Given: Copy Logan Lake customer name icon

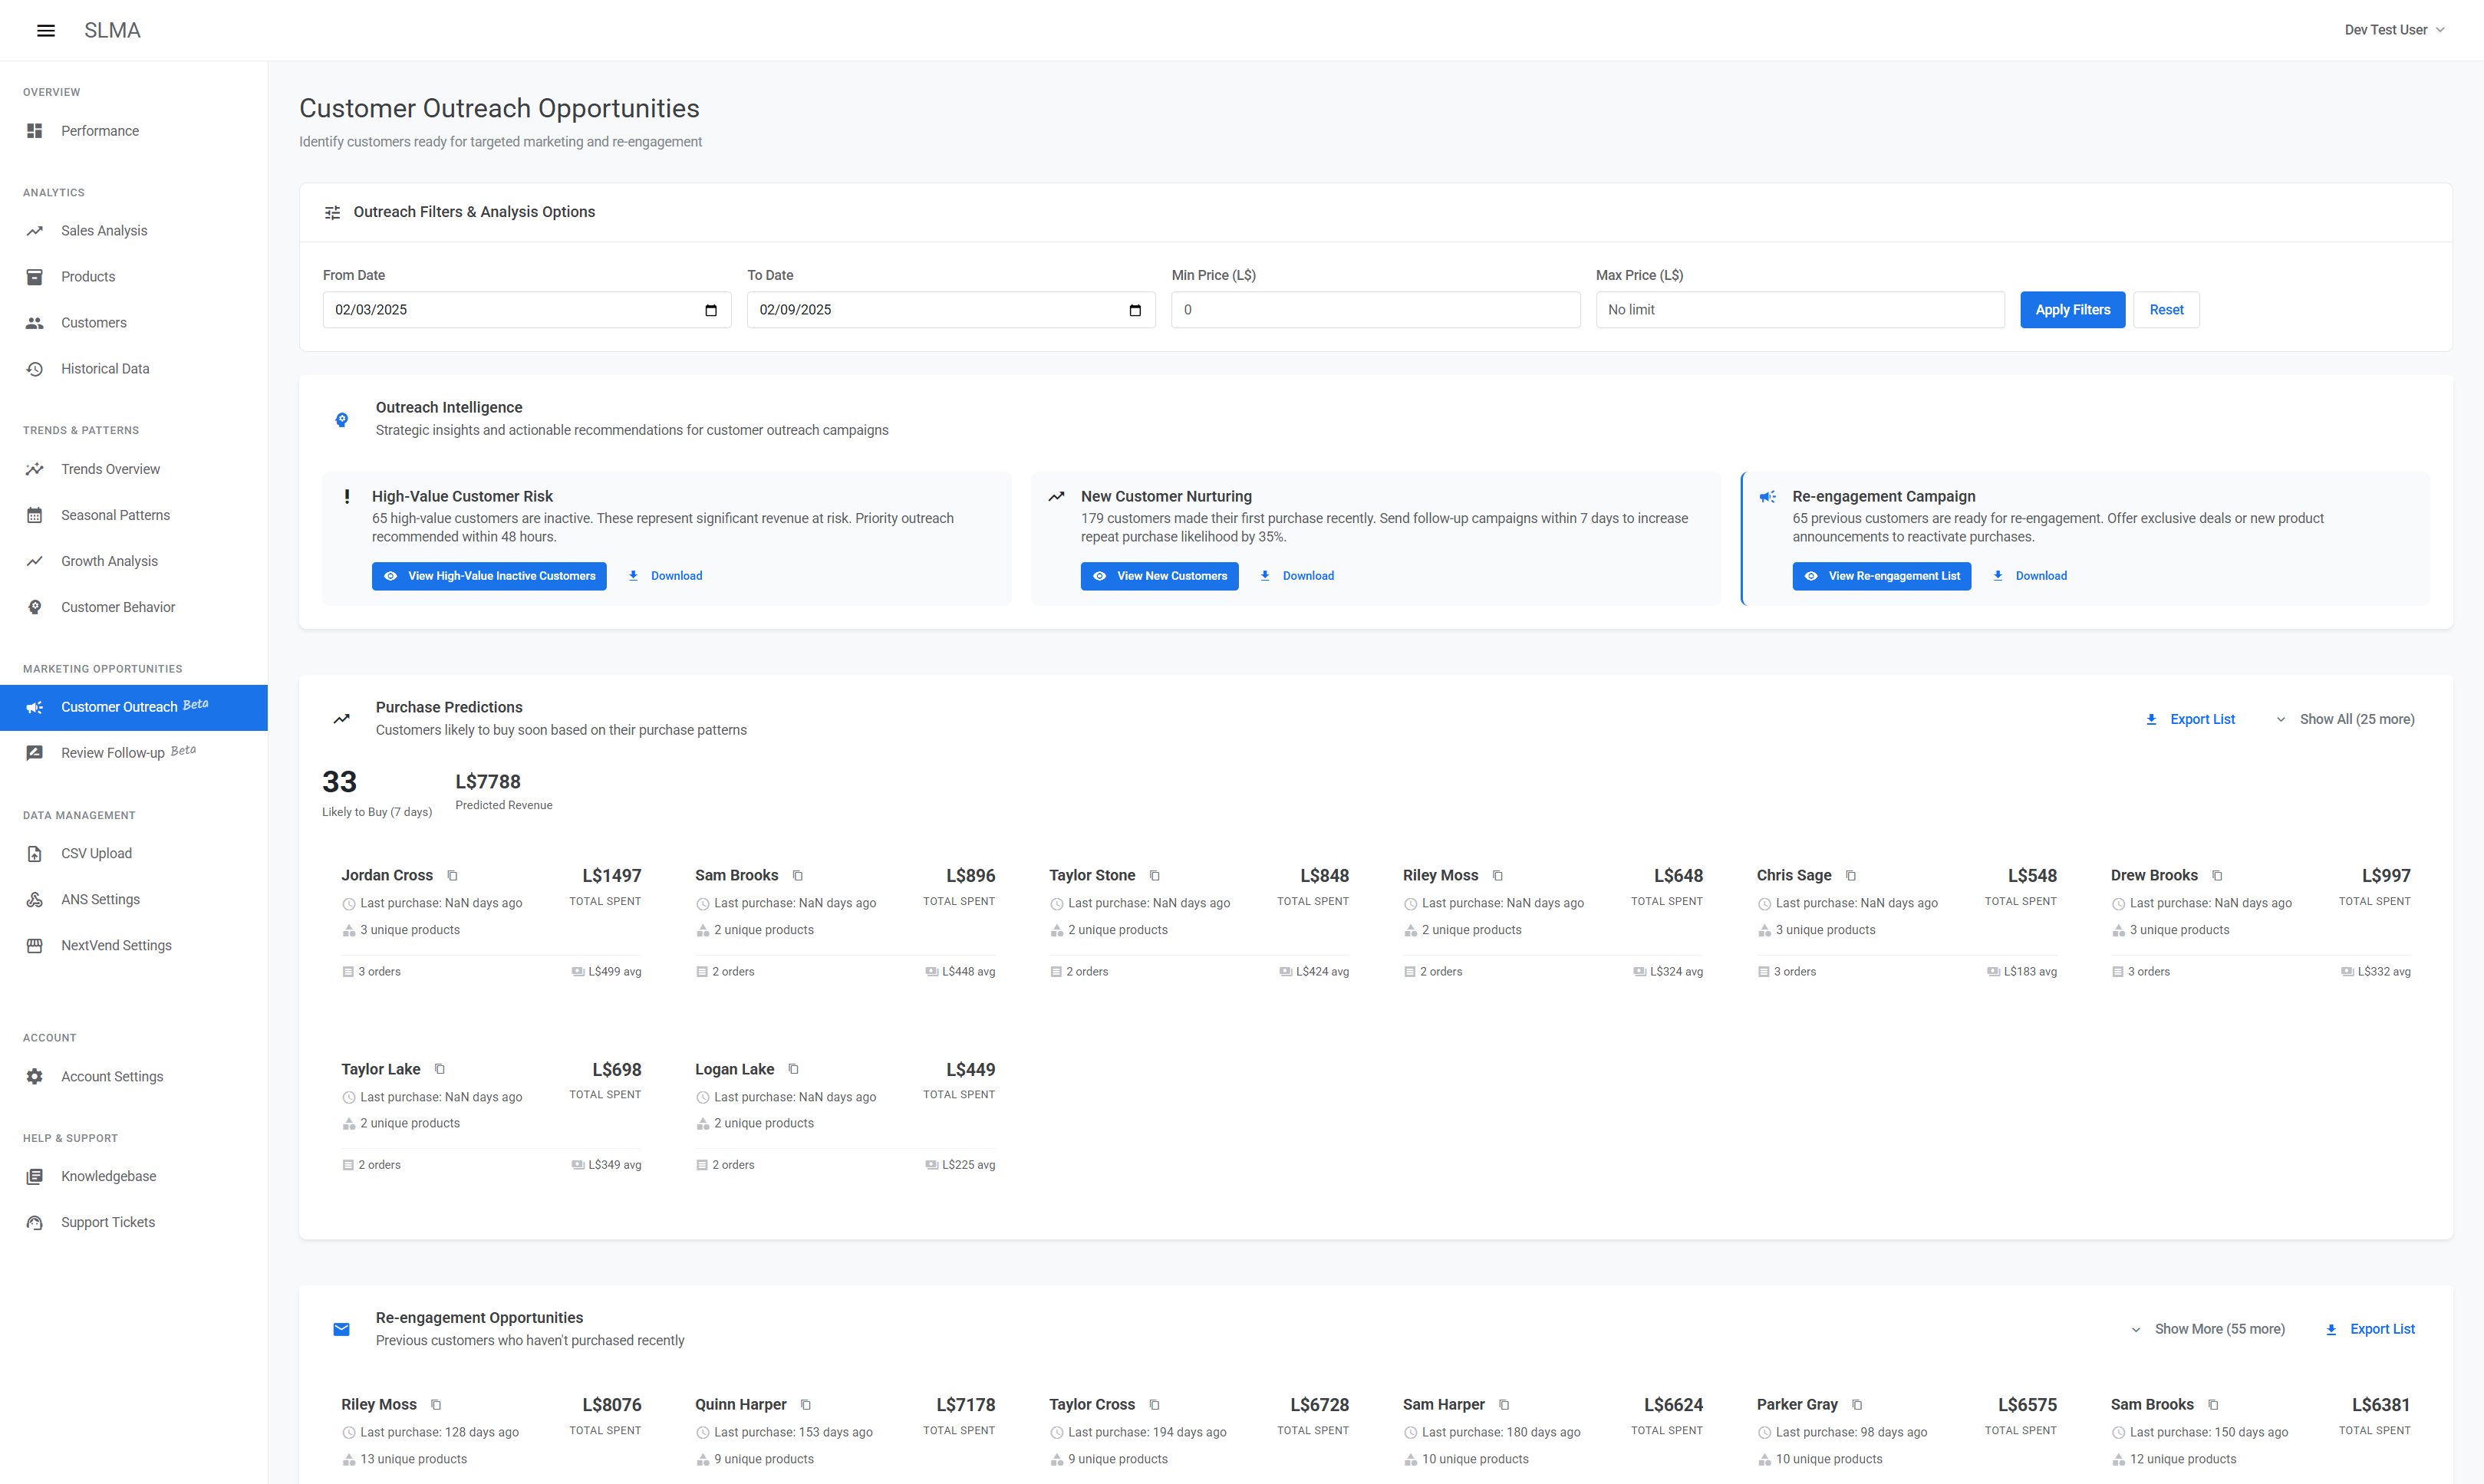Looking at the screenshot, I should click(794, 1070).
